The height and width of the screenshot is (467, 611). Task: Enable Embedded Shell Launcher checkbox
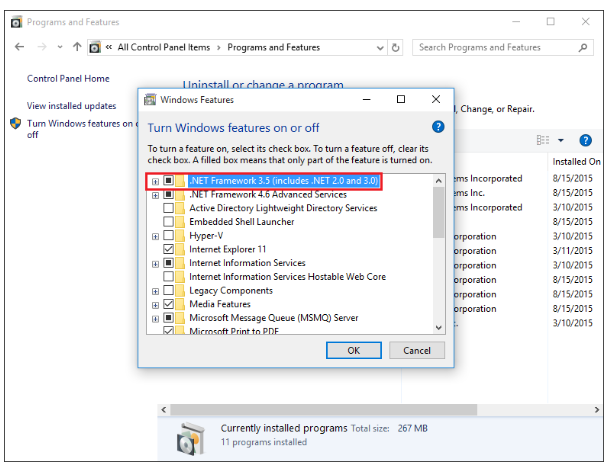click(x=168, y=221)
